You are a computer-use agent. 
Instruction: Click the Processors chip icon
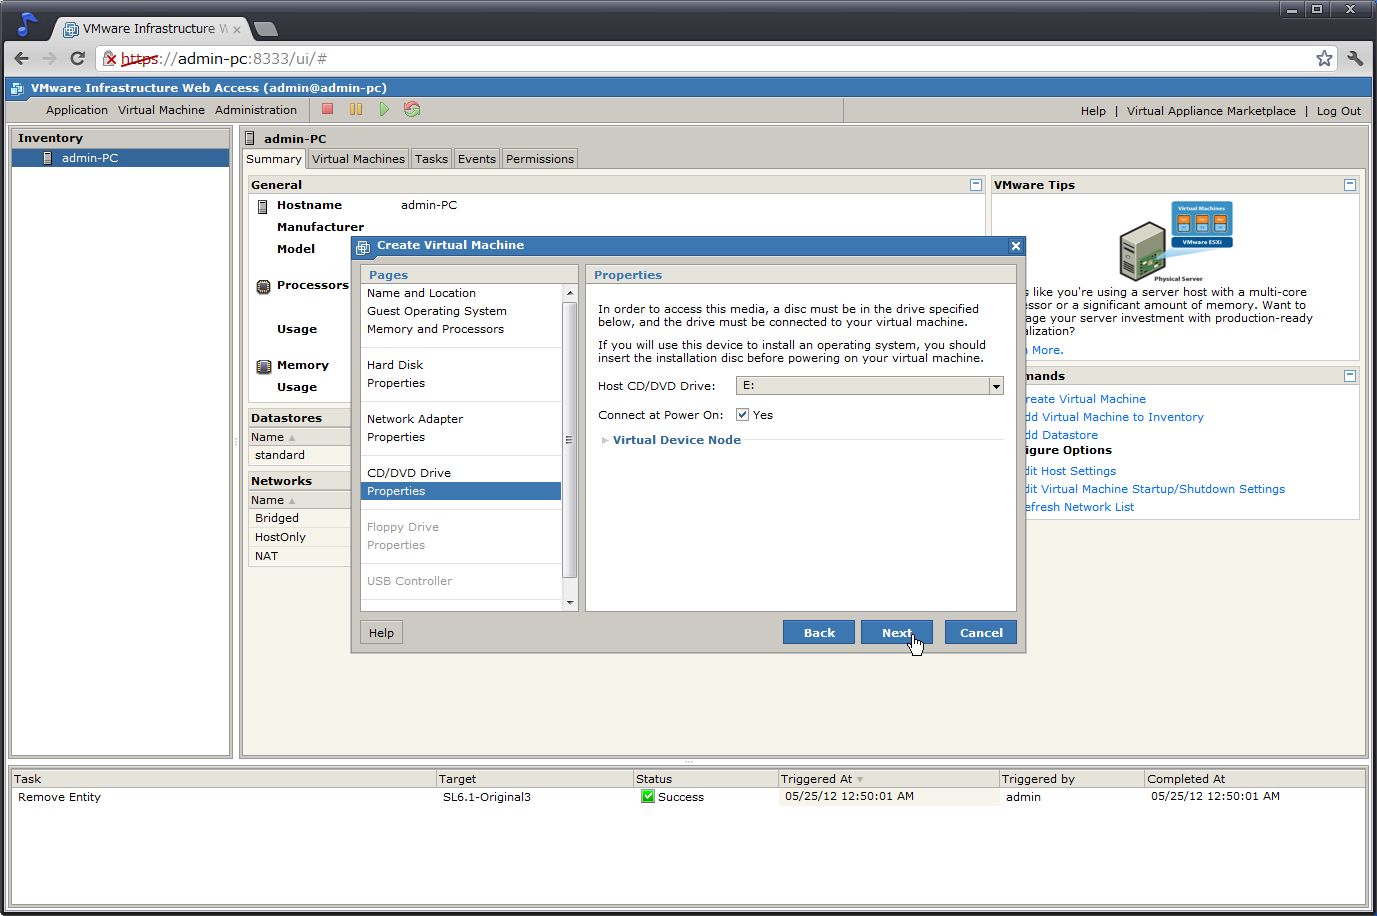[263, 286]
